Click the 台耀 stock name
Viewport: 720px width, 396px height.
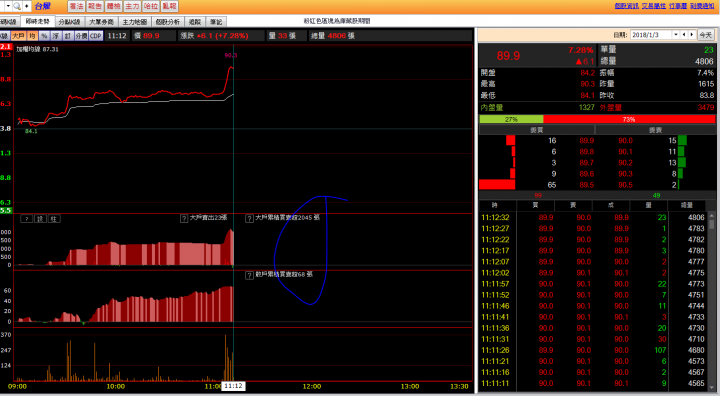pyautogui.click(x=43, y=6)
